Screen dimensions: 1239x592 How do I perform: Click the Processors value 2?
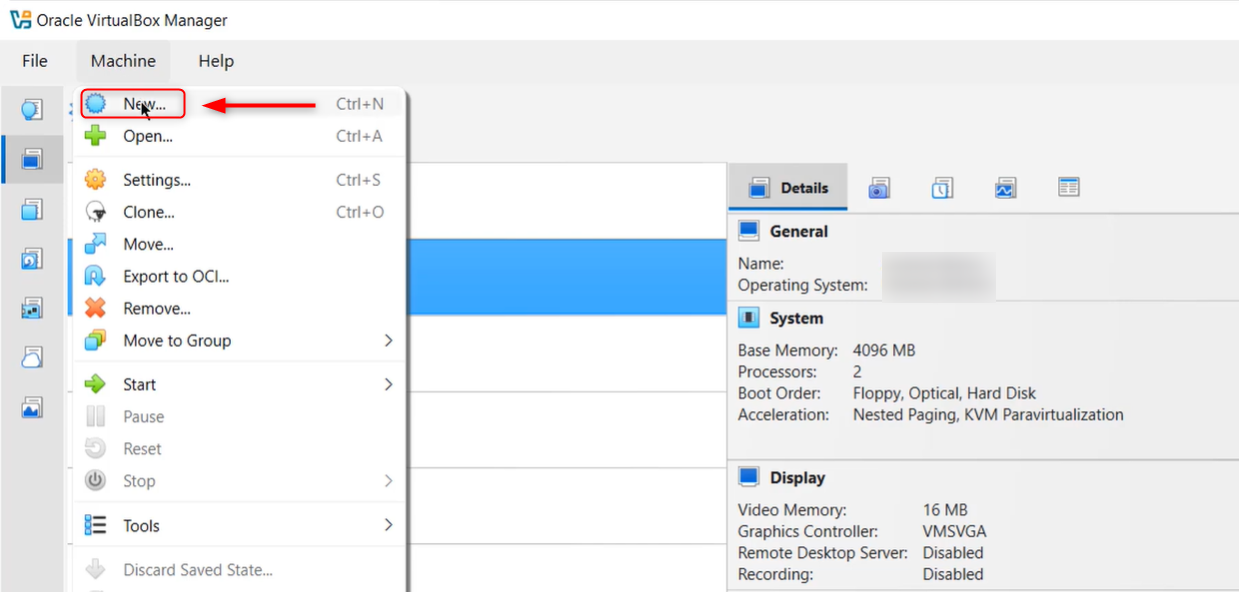(857, 372)
